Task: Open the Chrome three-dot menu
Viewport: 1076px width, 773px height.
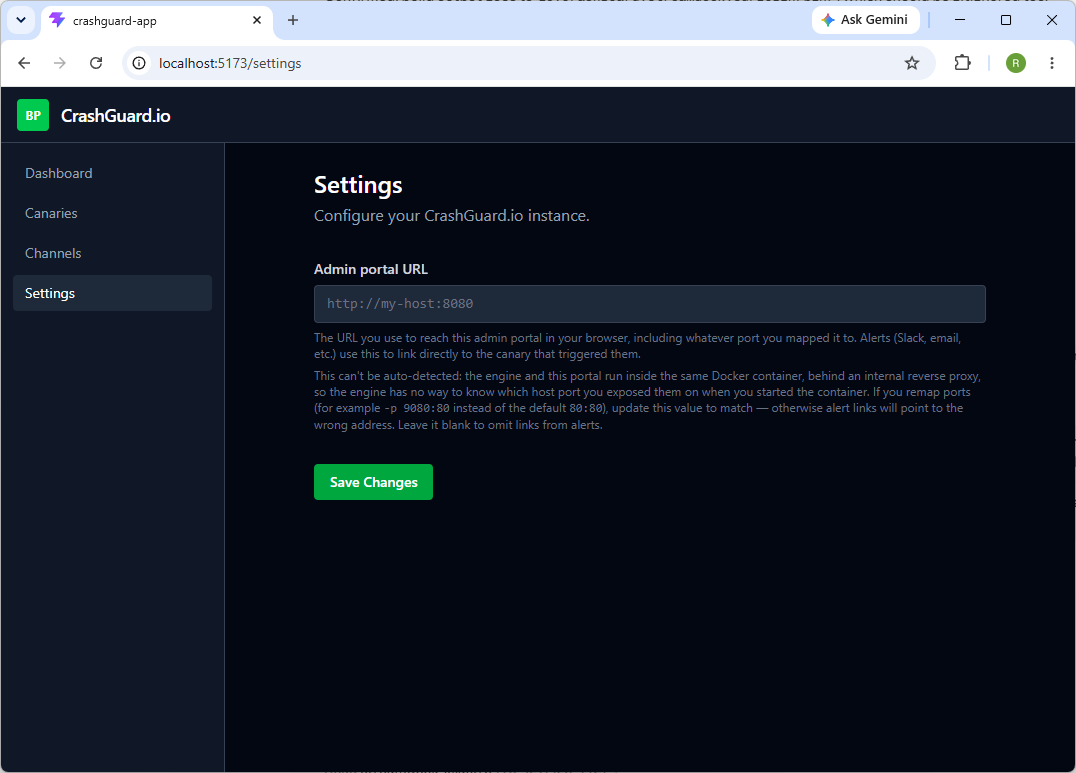Action: tap(1051, 63)
